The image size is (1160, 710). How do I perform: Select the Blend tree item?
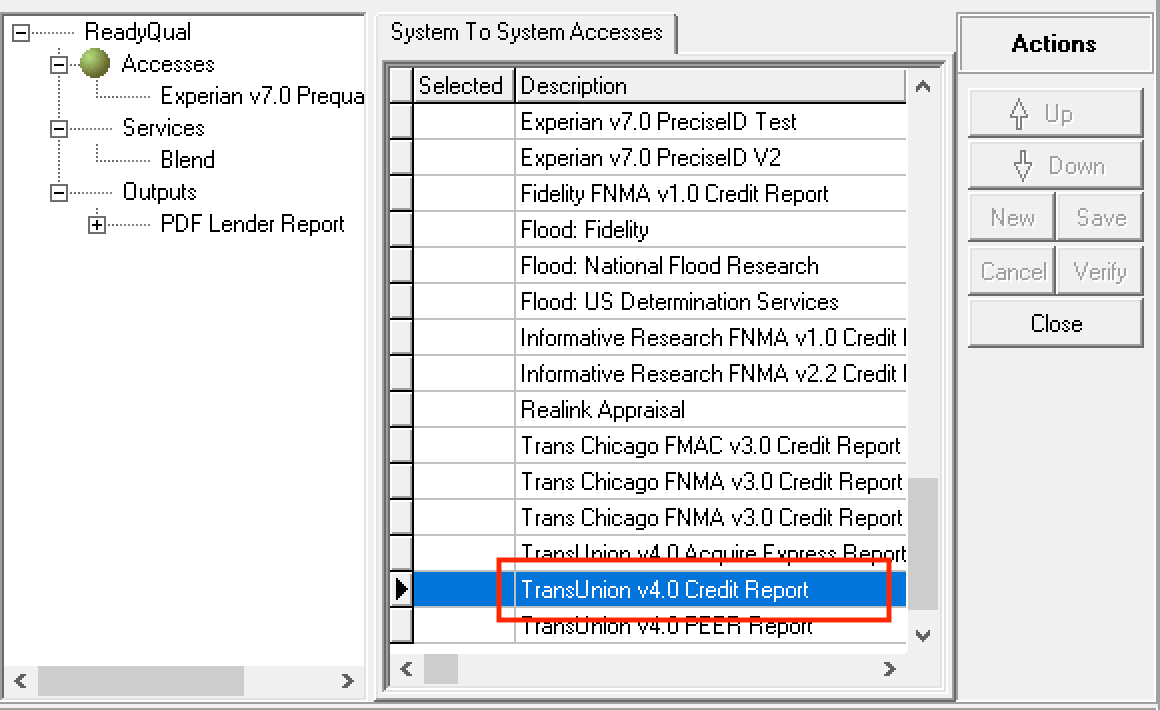pos(188,160)
